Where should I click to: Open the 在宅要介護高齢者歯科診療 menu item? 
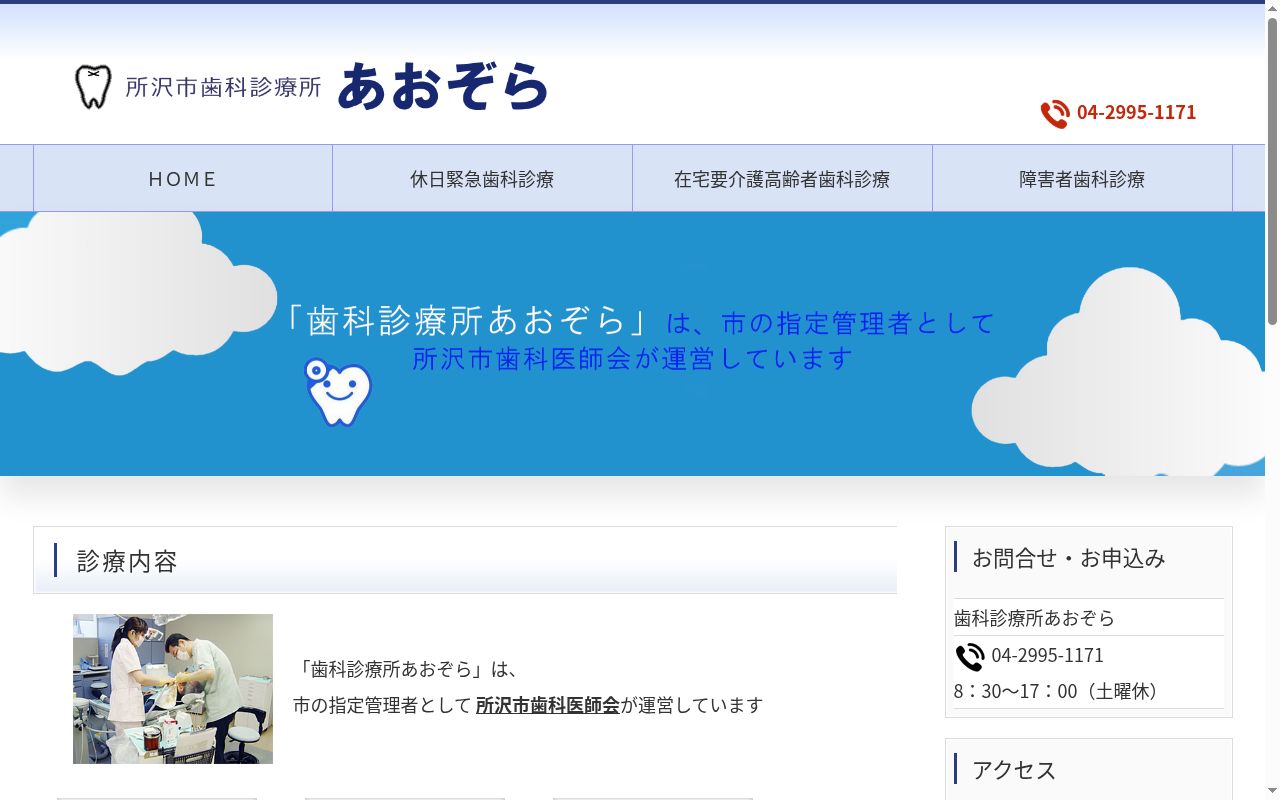pyautogui.click(x=782, y=178)
